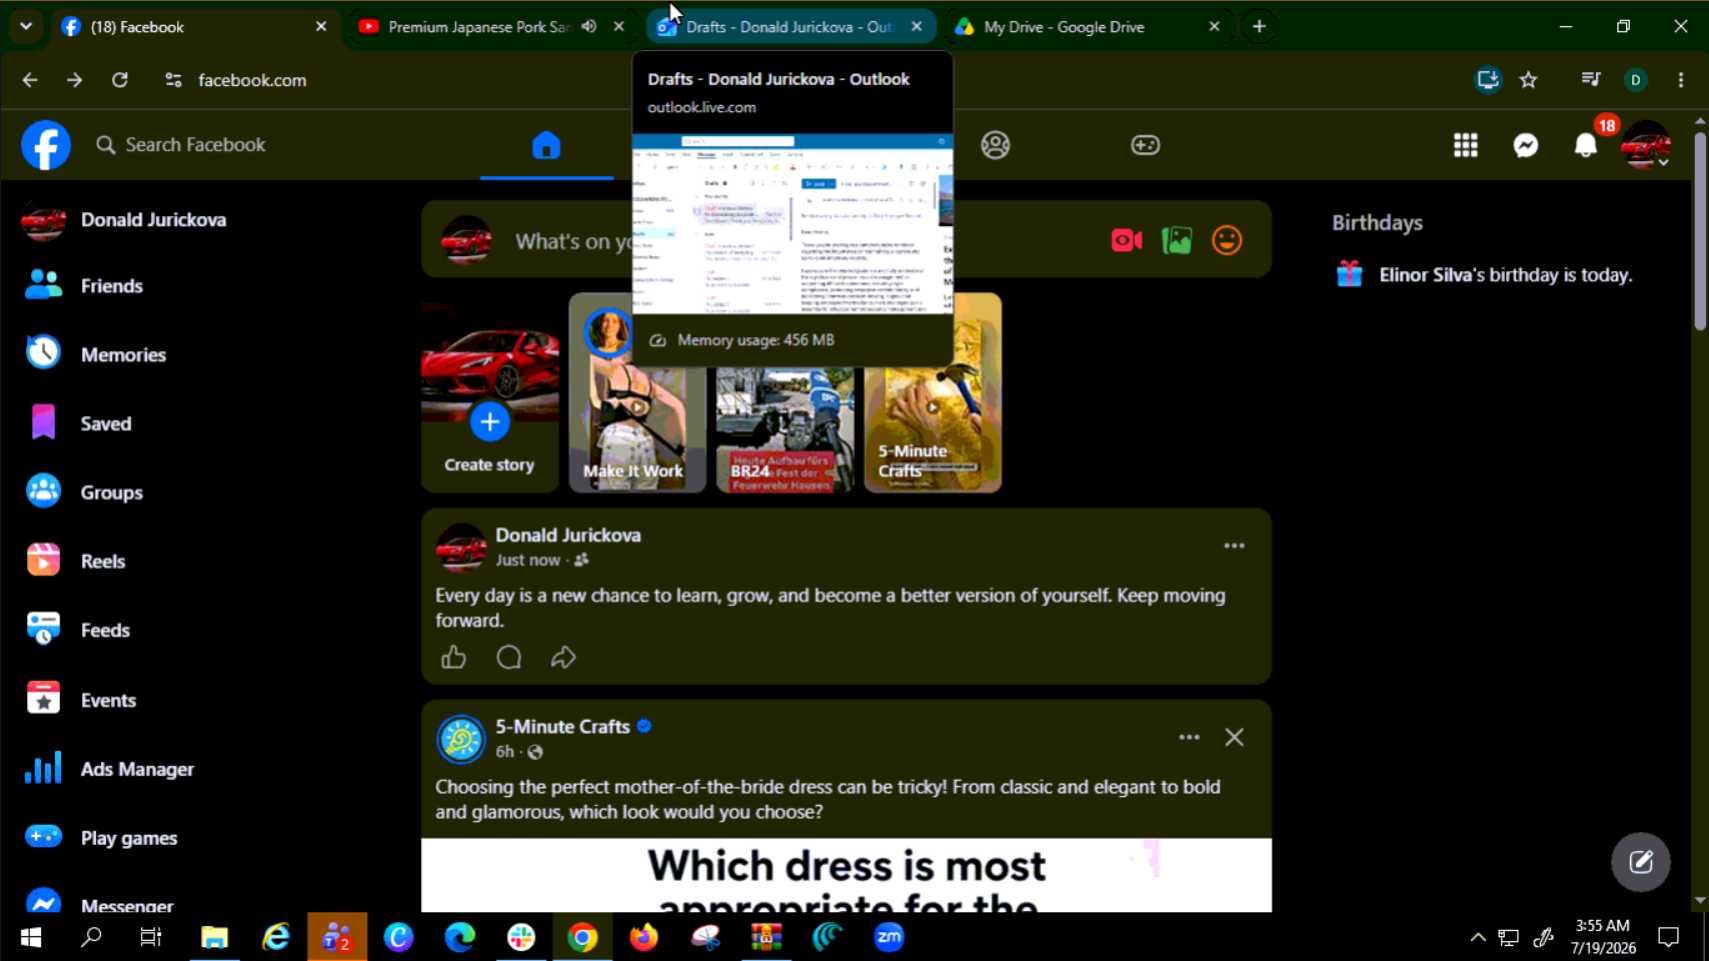Click the Facebook logo icon
Screen dimensions: 1709x961
pos(46,145)
